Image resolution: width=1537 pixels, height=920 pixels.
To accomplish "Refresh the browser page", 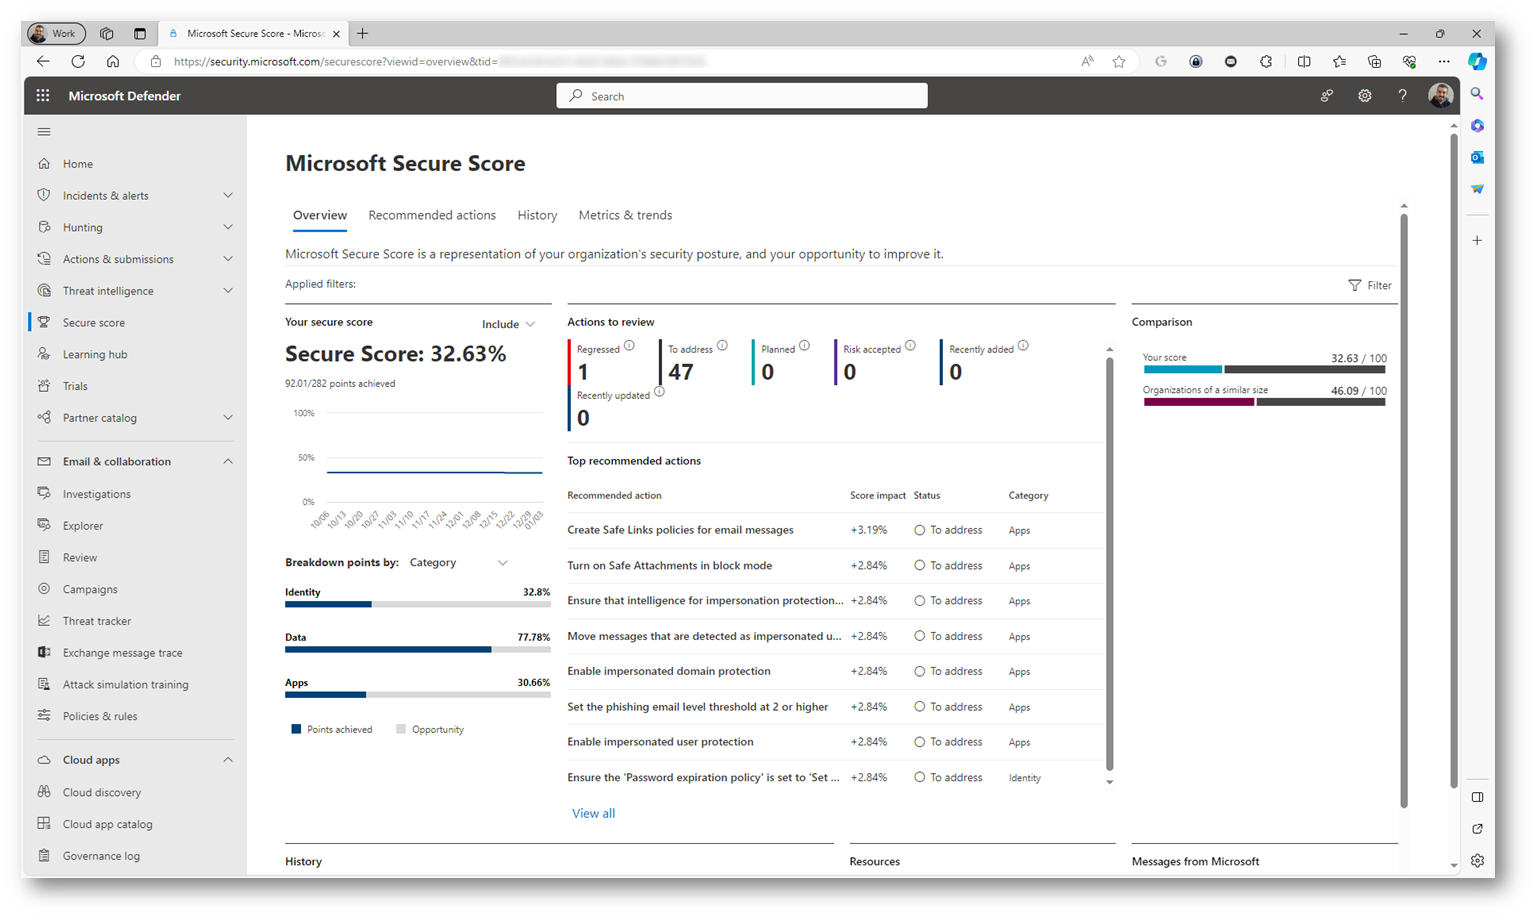I will (x=78, y=61).
